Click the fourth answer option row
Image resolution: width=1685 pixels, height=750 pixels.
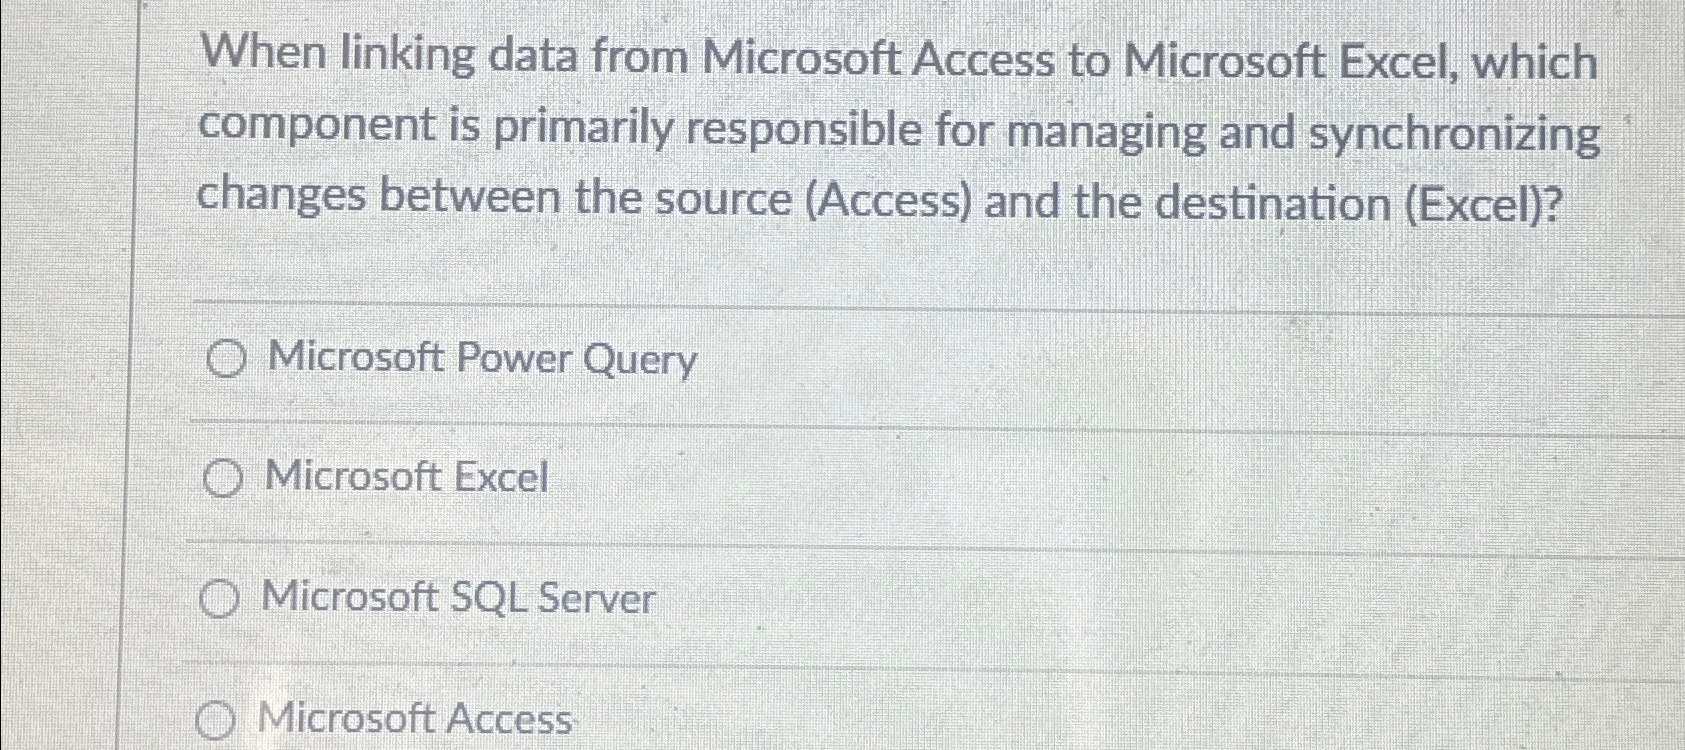tap(800, 718)
